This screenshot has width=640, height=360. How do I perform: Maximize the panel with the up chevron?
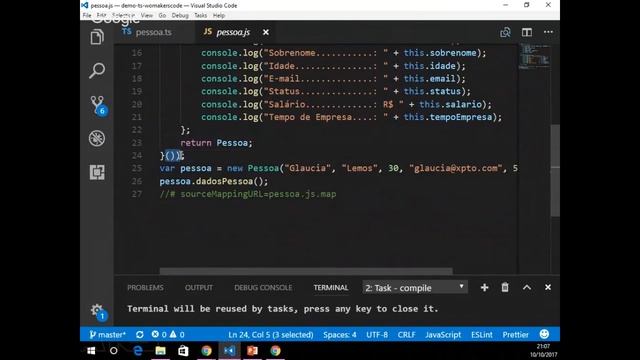pyautogui.click(x=527, y=287)
